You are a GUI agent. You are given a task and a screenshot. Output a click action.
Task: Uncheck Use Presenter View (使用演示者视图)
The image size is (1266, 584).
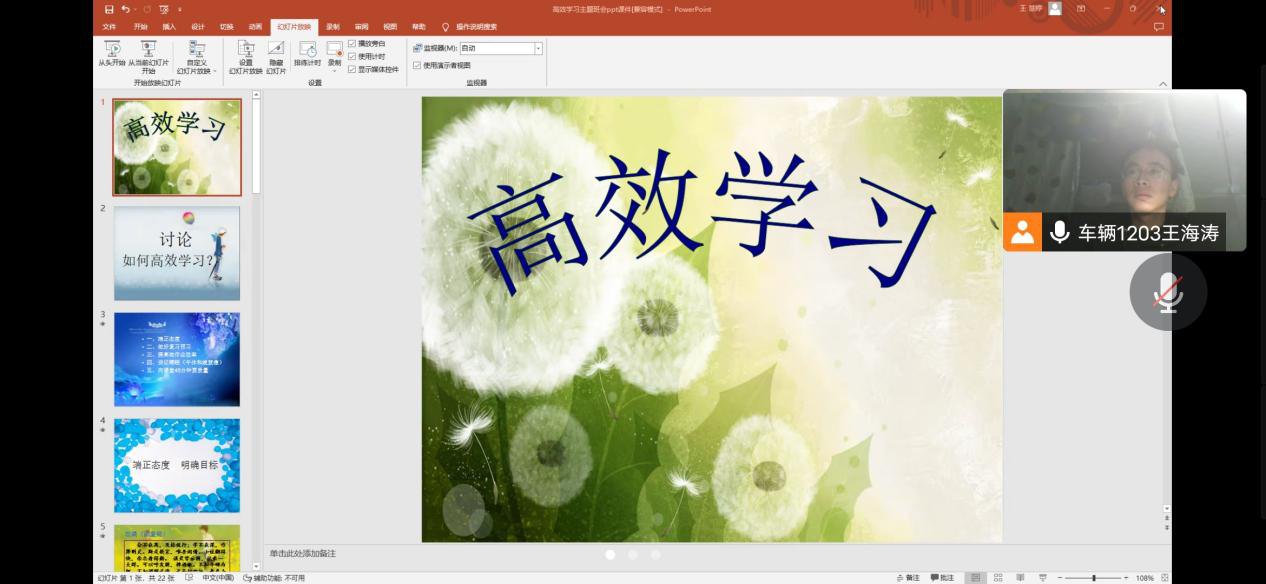pyautogui.click(x=417, y=65)
